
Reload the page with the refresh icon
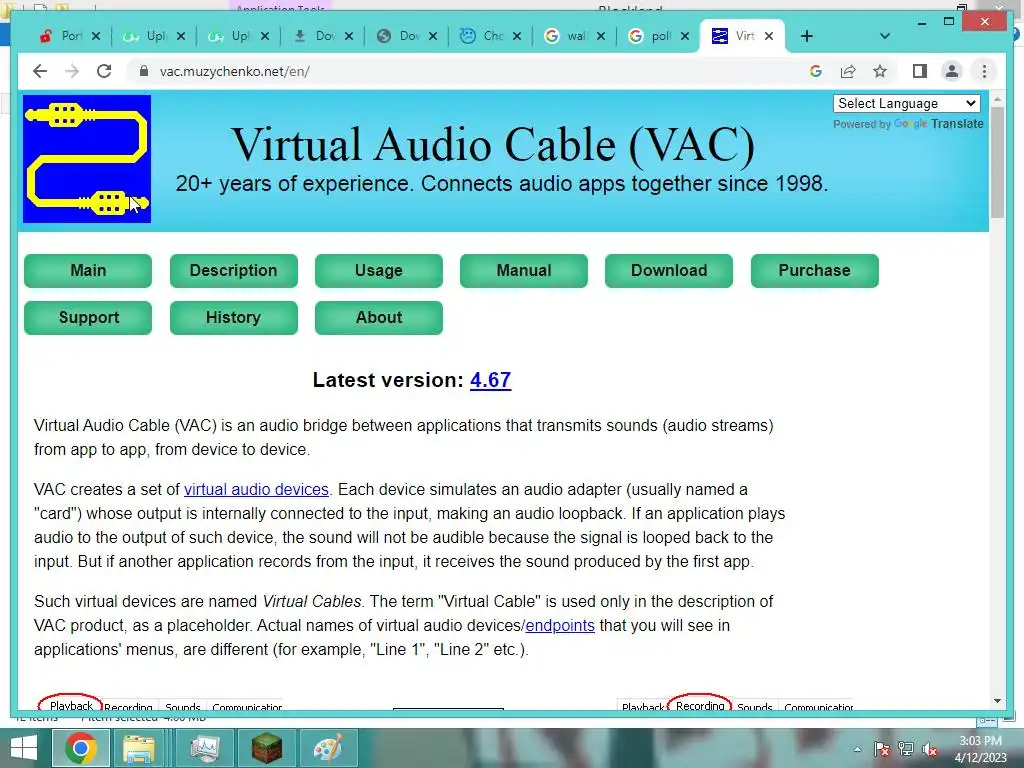click(x=104, y=71)
